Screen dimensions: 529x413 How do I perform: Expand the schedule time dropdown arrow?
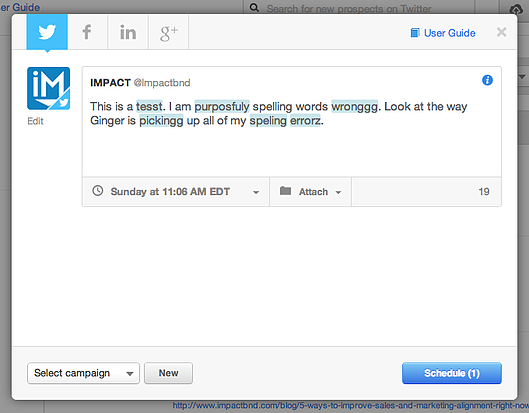[256, 192]
